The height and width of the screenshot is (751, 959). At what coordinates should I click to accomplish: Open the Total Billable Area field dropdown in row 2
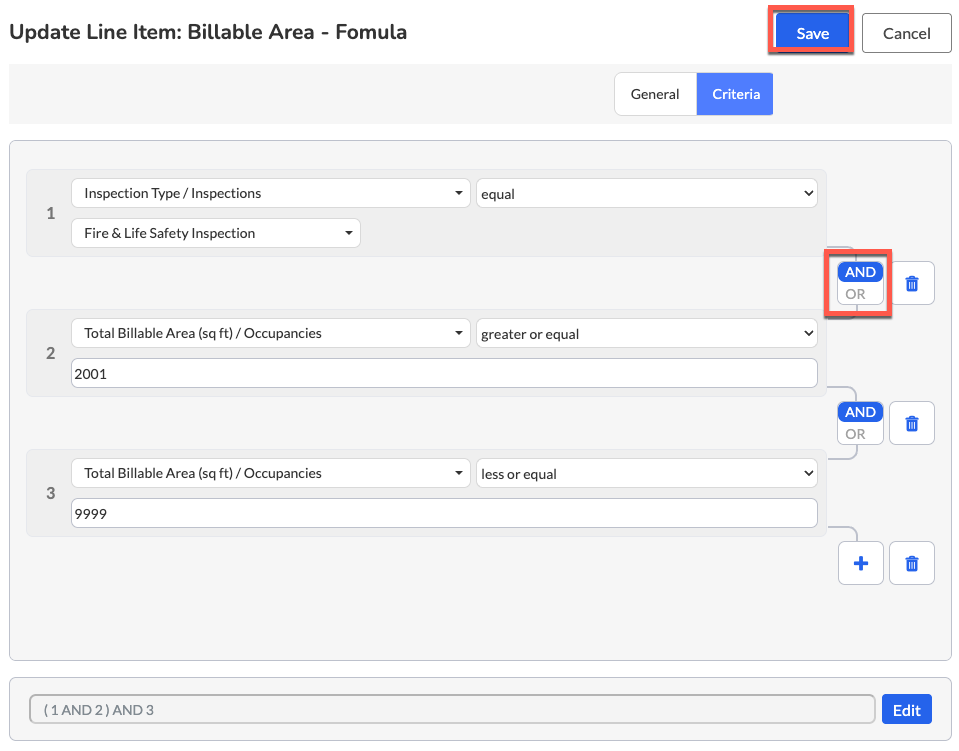270,333
